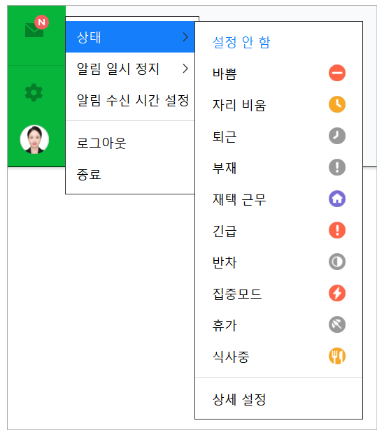
Task: Expand the 알림 일시 정지 submenu arrow
Action: click(185, 69)
